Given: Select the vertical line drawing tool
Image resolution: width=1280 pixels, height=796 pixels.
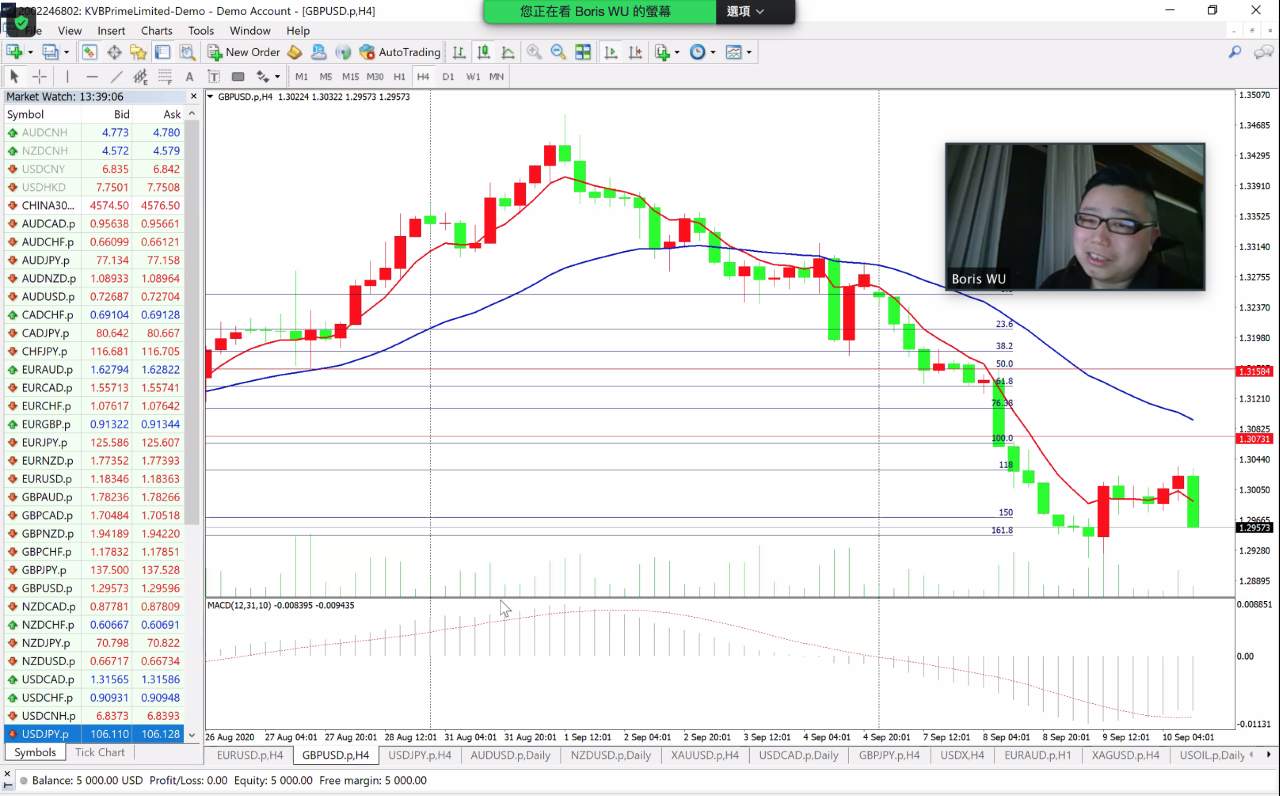Looking at the screenshot, I should (x=67, y=76).
